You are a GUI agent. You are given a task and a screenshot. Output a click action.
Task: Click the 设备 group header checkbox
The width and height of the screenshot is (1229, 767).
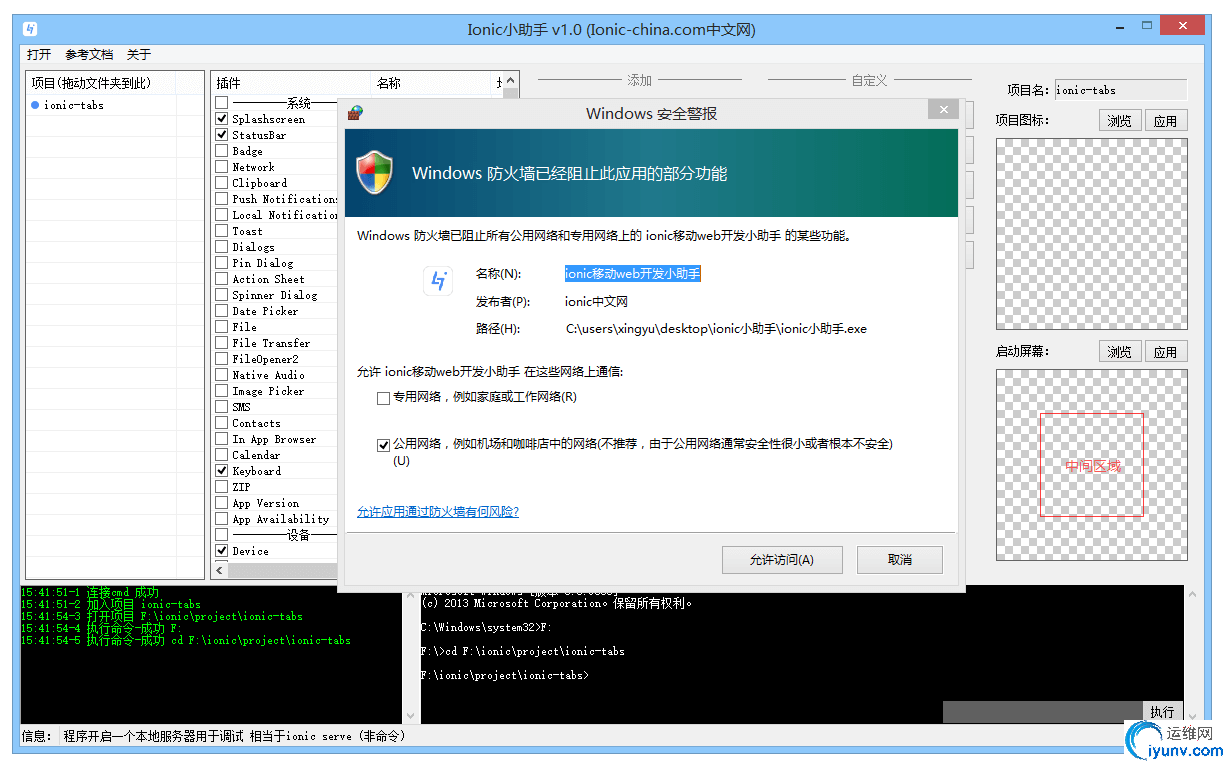click(222, 535)
